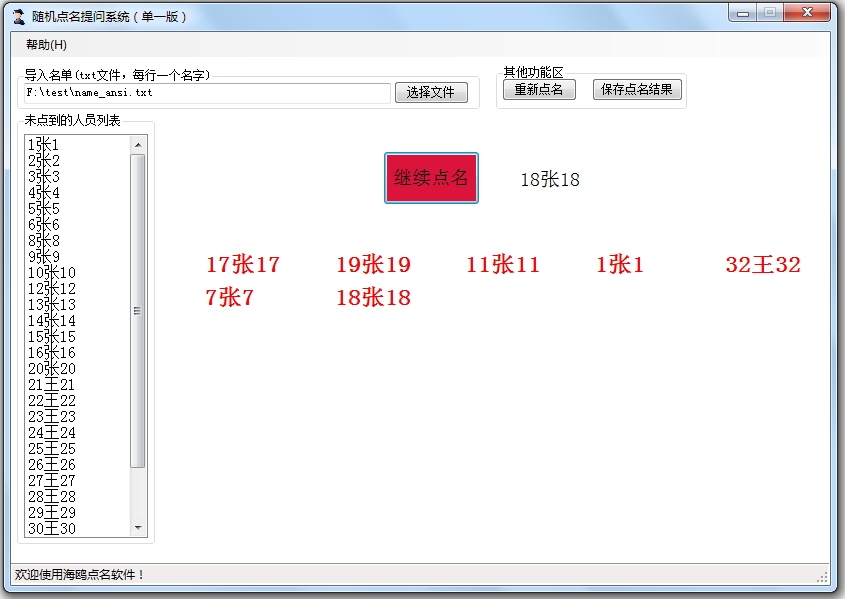The image size is (845, 599).
Task: Click the red 19张19 result
Action: point(373,264)
